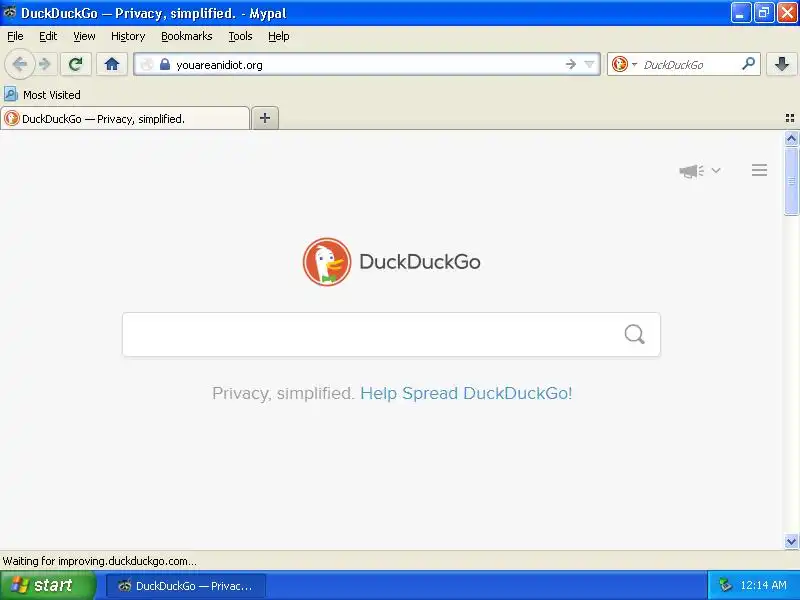The width and height of the screenshot is (800, 600).
Task: Click the padlock security icon in address bar
Action: 164,64
